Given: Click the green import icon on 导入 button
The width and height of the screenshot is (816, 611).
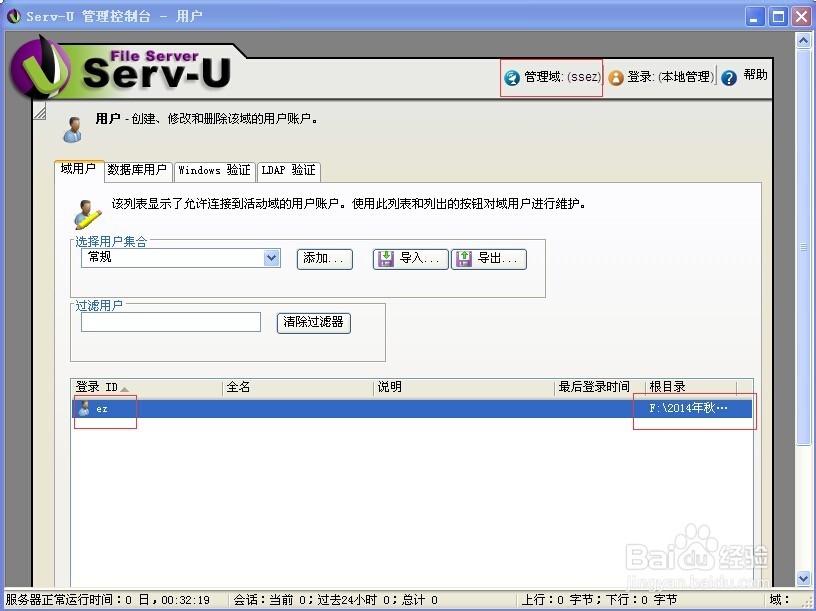Looking at the screenshot, I should click(385, 259).
